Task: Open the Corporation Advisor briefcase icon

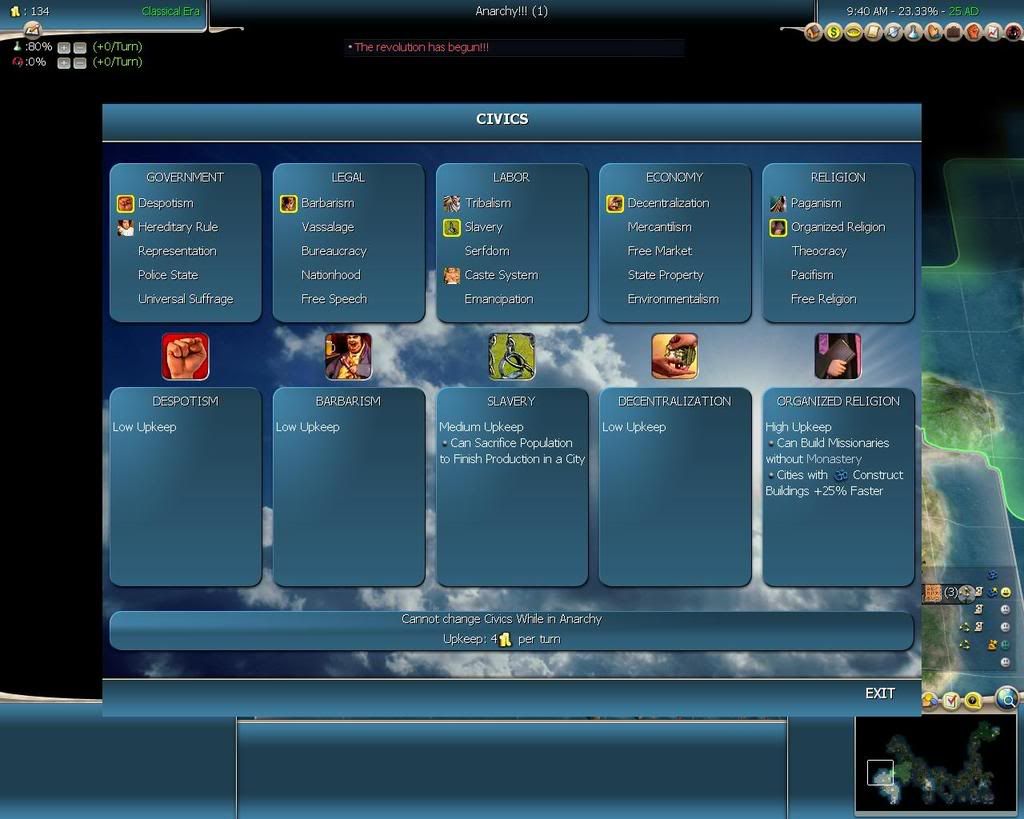Action: [x=953, y=32]
